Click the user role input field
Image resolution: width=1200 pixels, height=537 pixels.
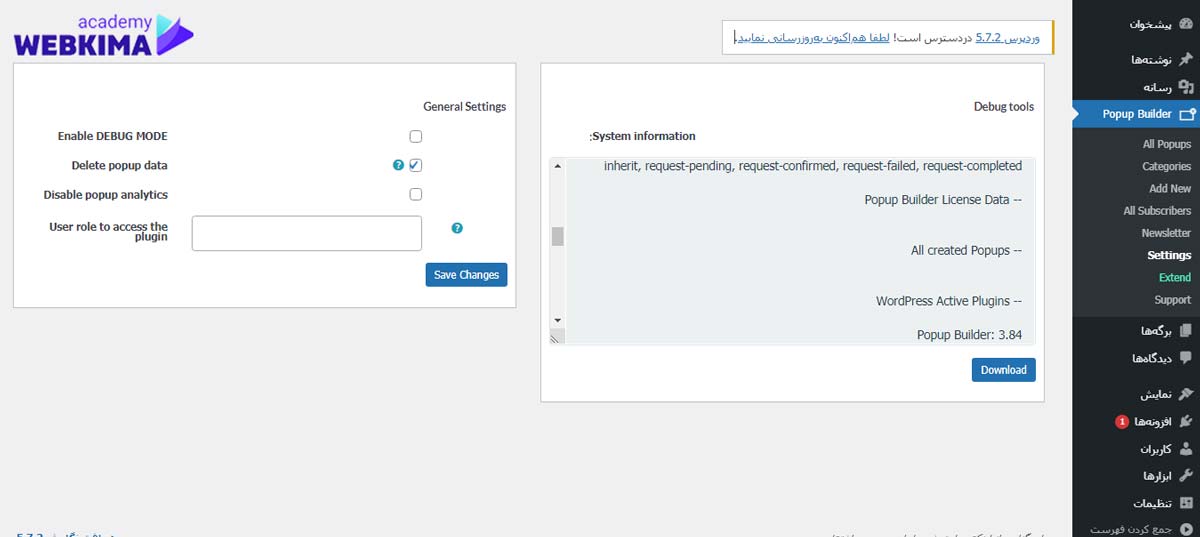tap(307, 233)
